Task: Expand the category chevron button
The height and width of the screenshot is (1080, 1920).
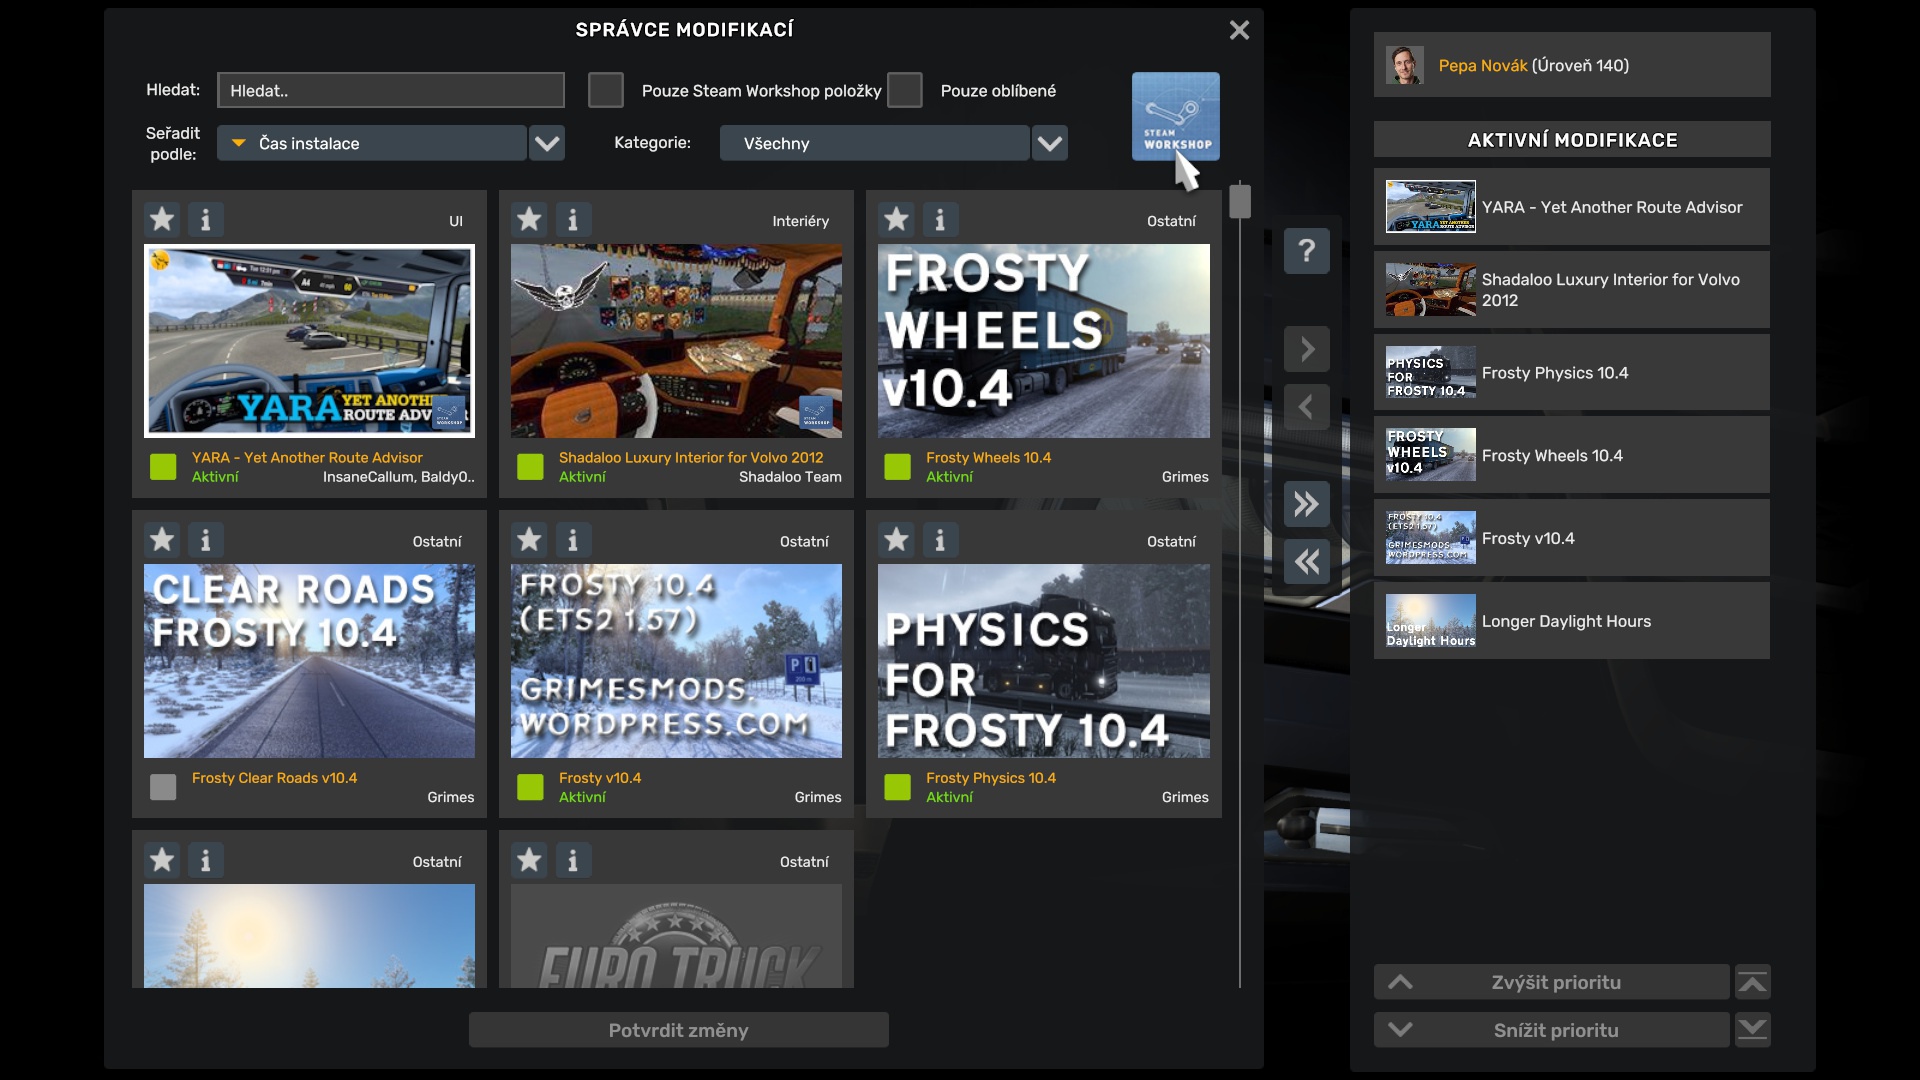Action: pyautogui.click(x=1050, y=143)
